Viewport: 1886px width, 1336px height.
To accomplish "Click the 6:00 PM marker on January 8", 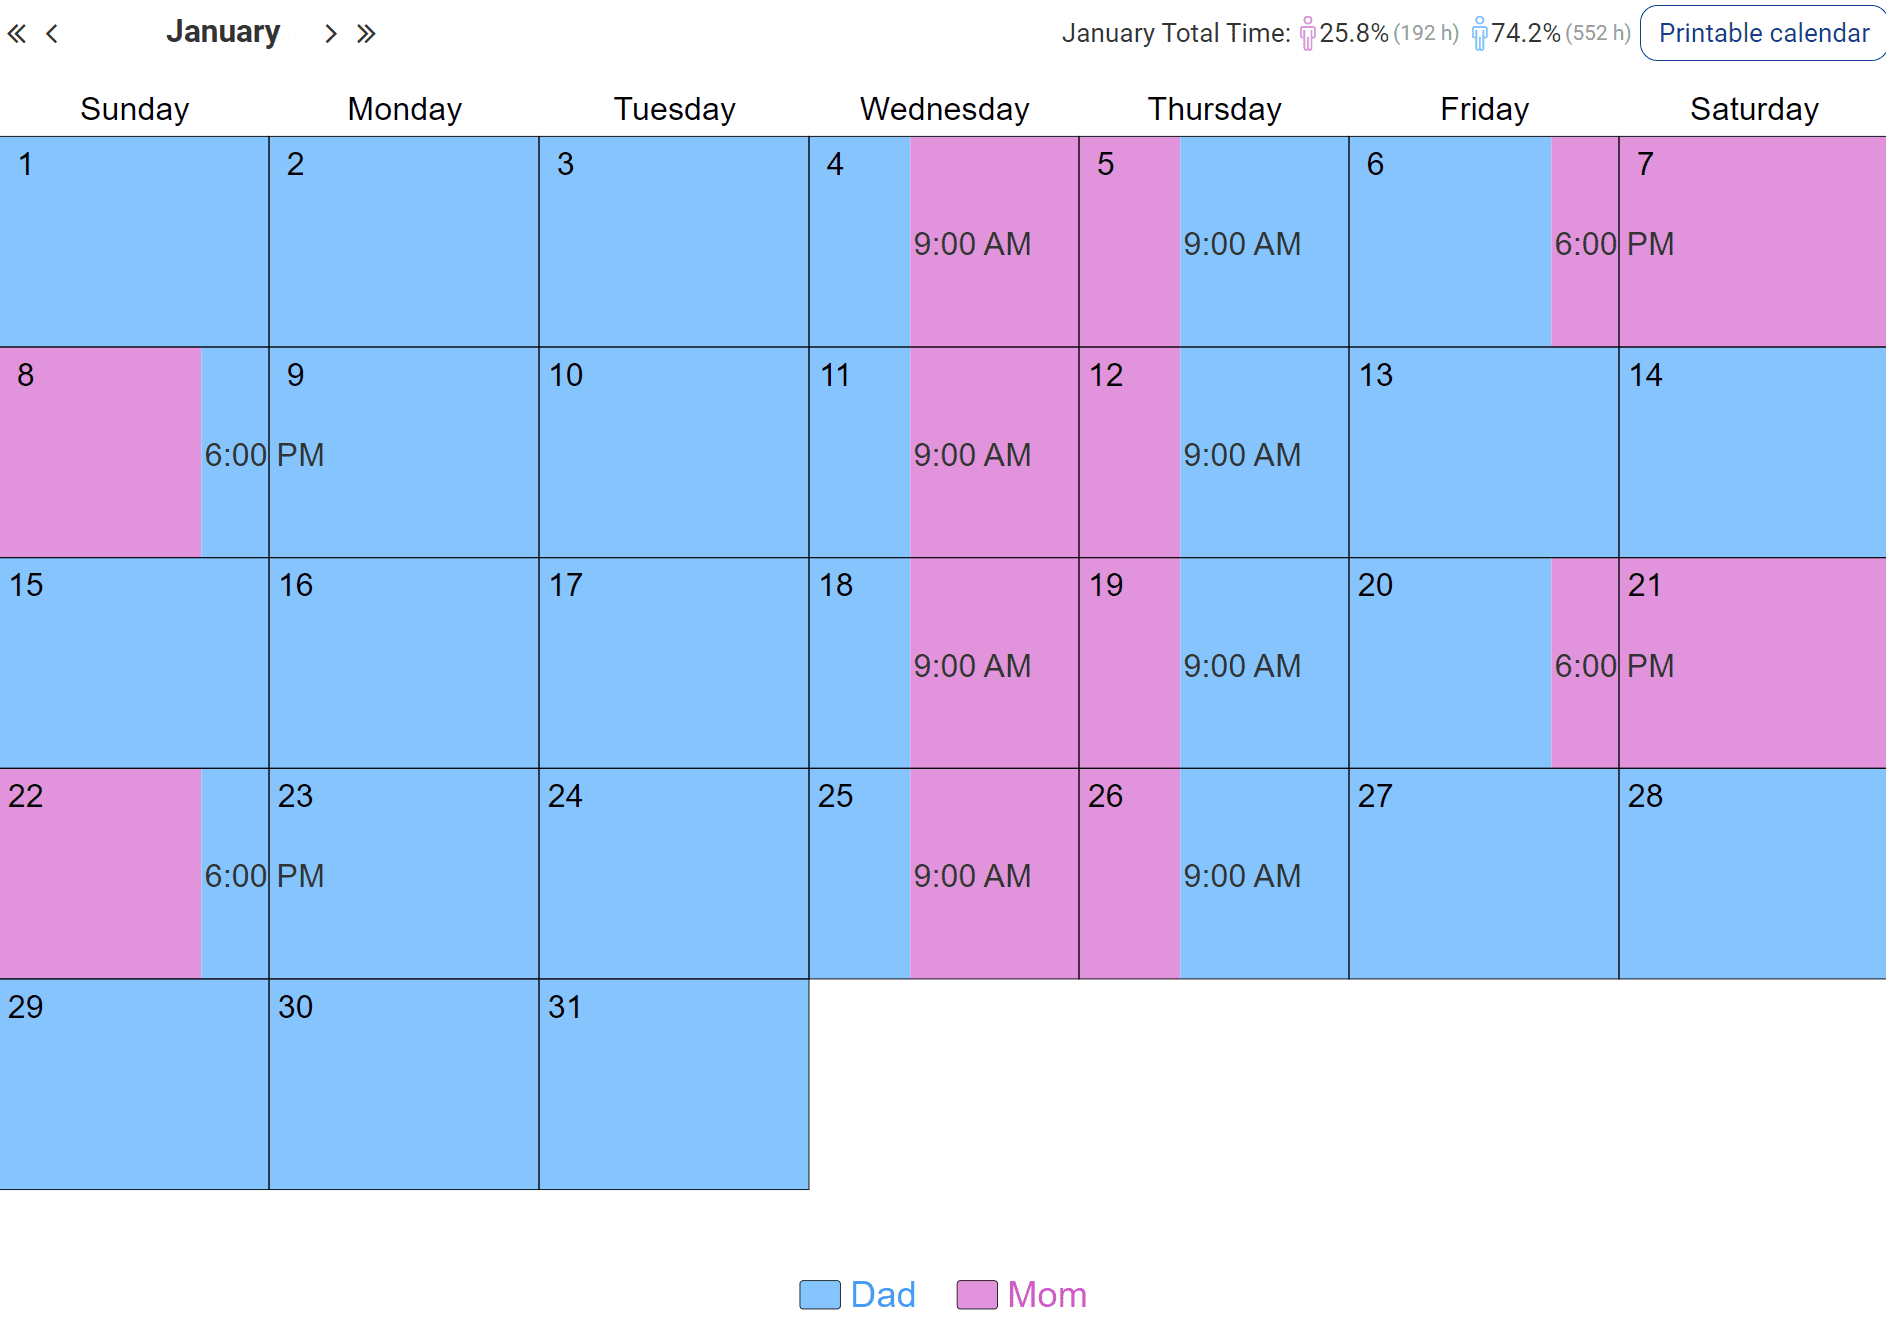I will pyautogui.click(x=264, y=455).
